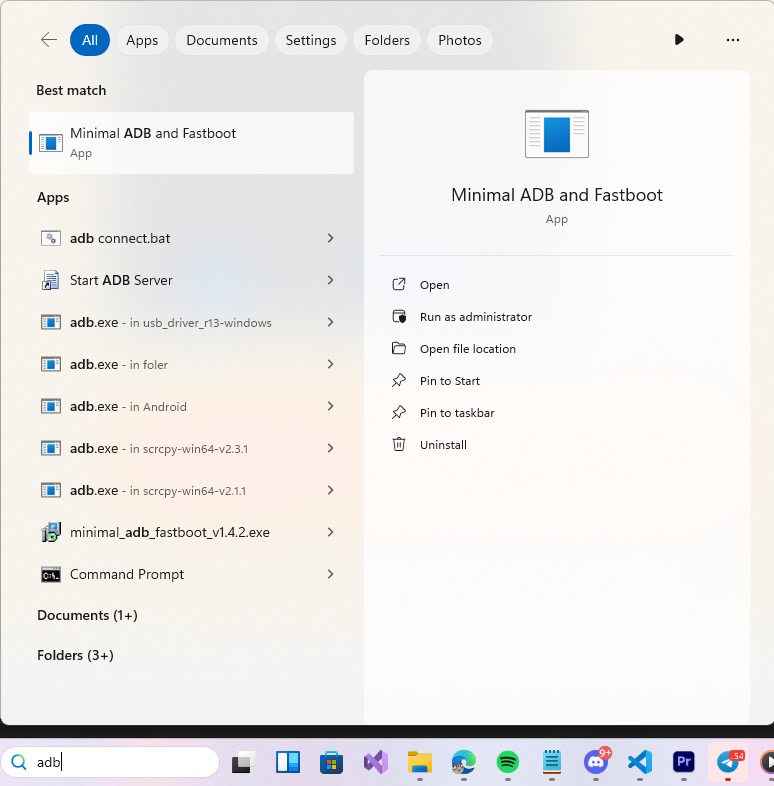Choose Run as administrator
Screen dimensions: 774x786
coord(475,317)
